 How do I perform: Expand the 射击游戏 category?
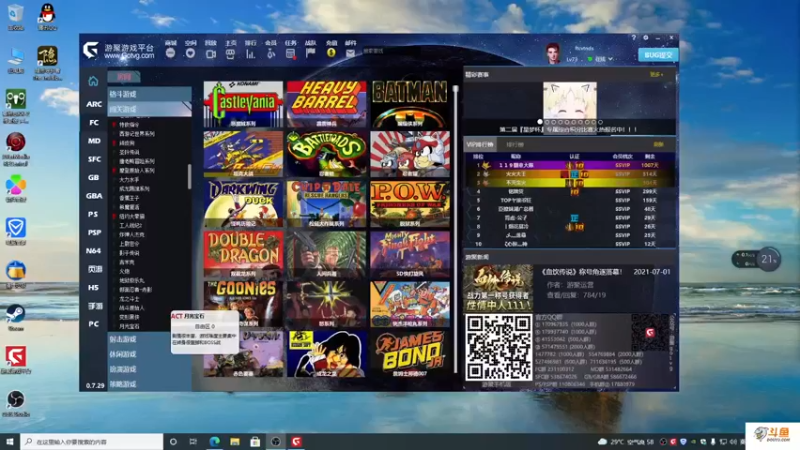point(149,339)
